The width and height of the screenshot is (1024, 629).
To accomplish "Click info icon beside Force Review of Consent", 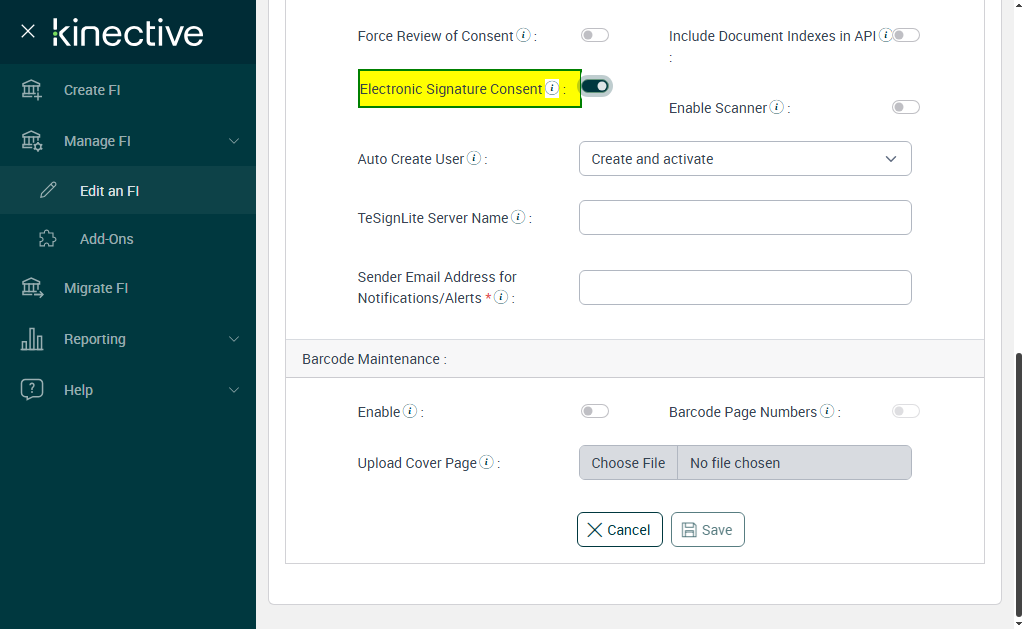I will 523,36.
